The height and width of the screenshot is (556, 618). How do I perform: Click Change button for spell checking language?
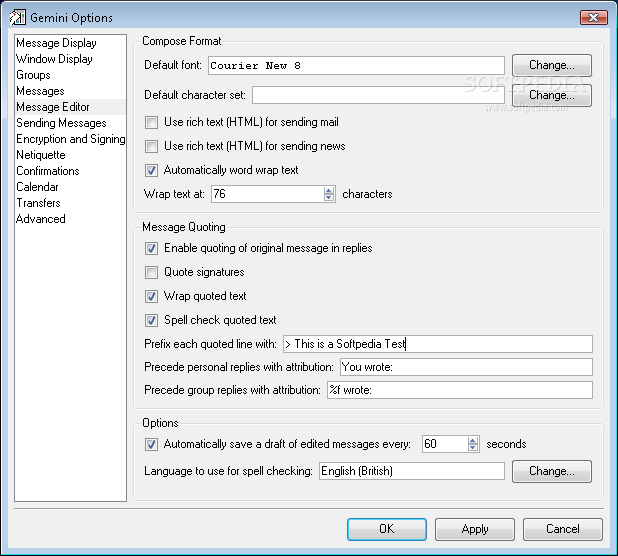[552, 471]
